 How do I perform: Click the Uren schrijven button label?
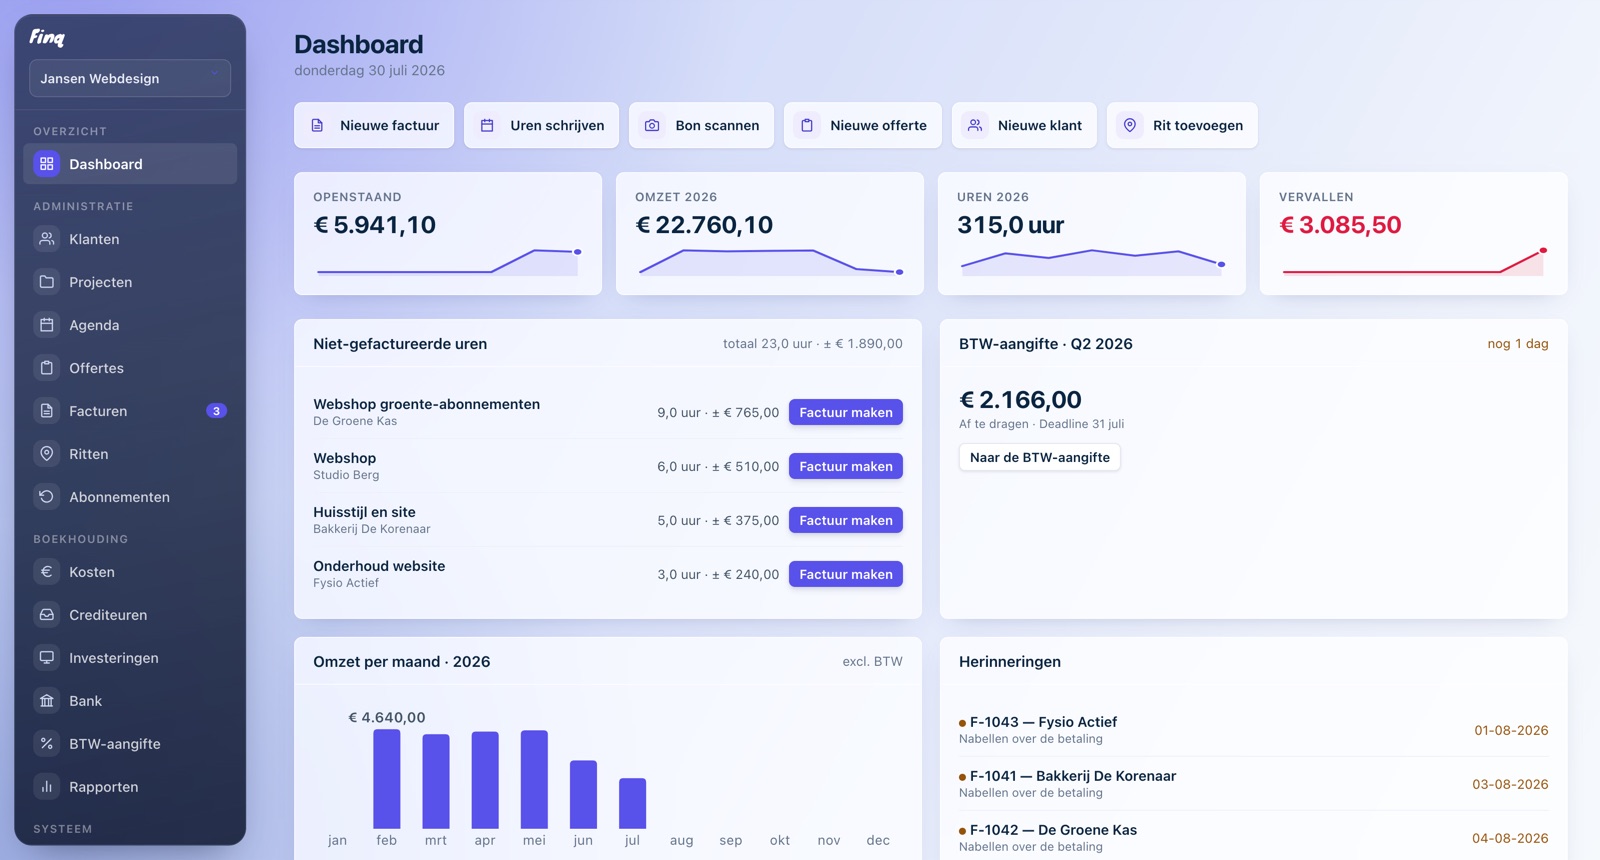[557, 125]
